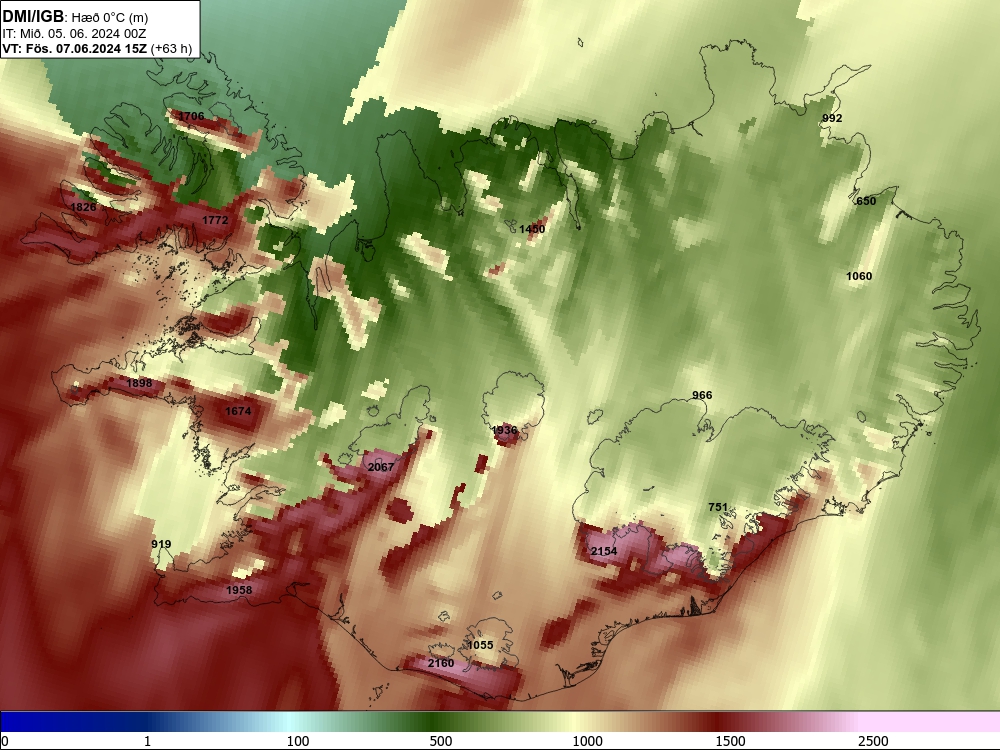Click the 2160 elevation label
1000x750 pixels.
coord(441,663)
